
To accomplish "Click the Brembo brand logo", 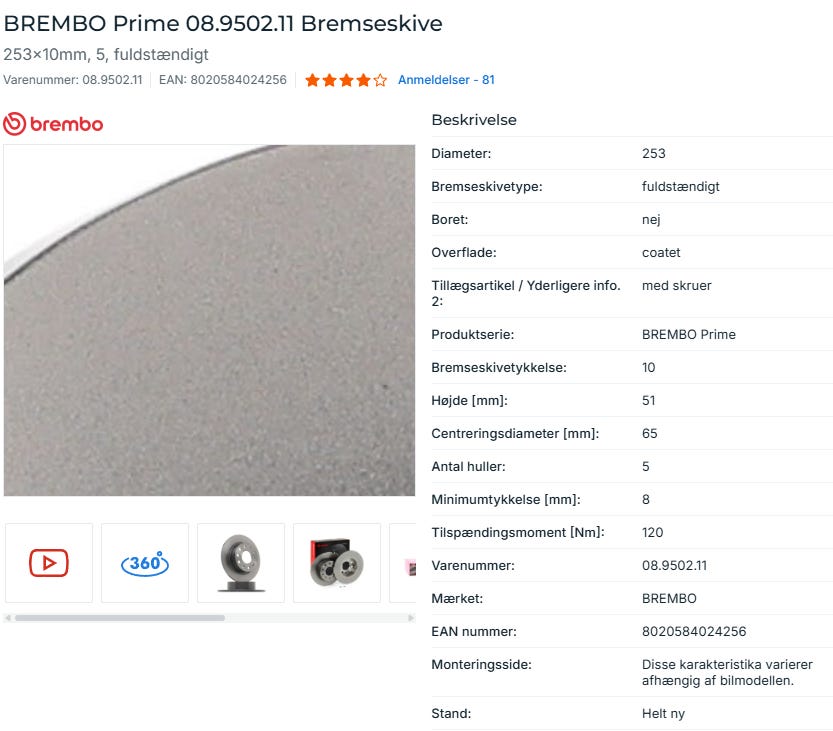I will (53, 124).
